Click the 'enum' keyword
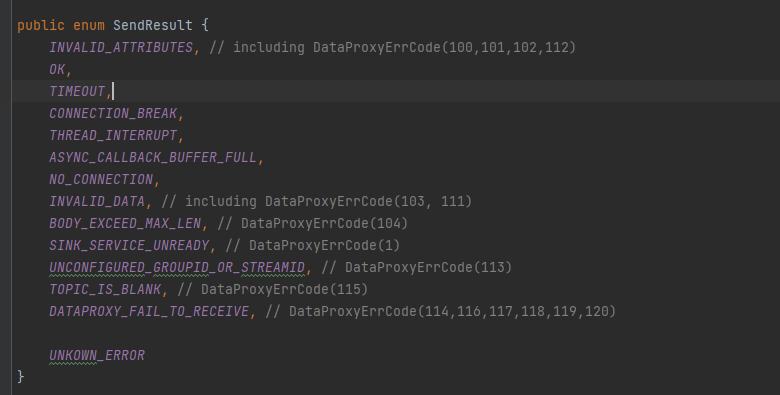Image resolution: width=780 pixels, height=395 pixels. [x=89, y=25]
